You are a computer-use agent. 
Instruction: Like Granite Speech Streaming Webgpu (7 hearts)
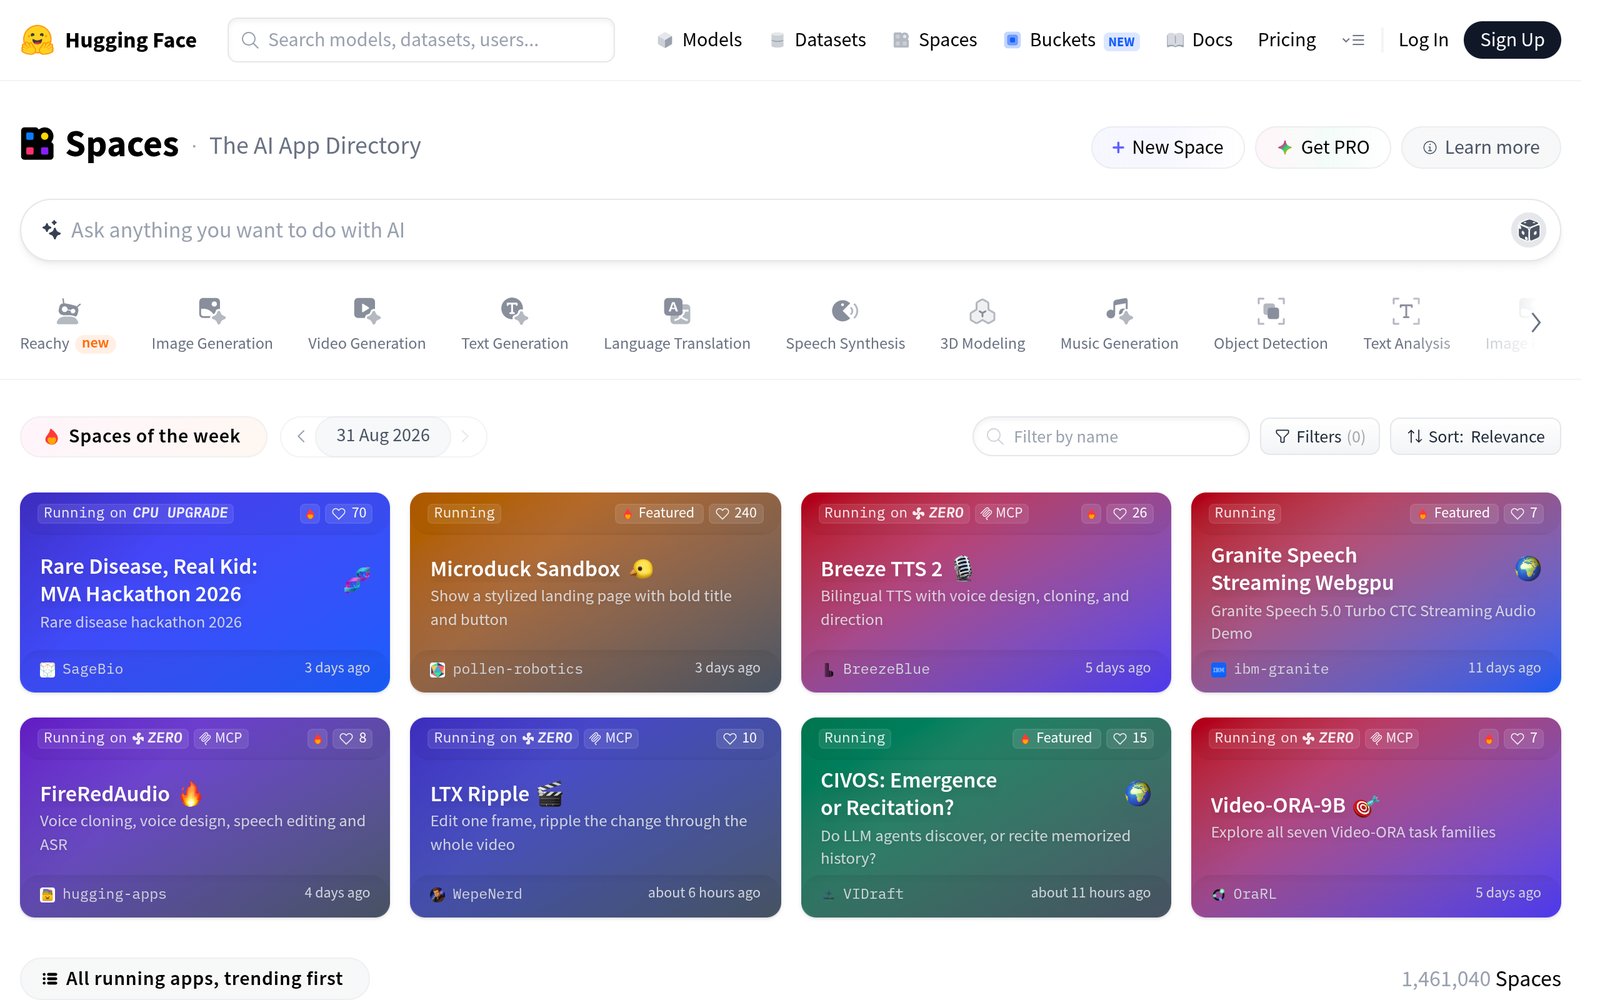pyautogui.click(x=1525, y=513)
